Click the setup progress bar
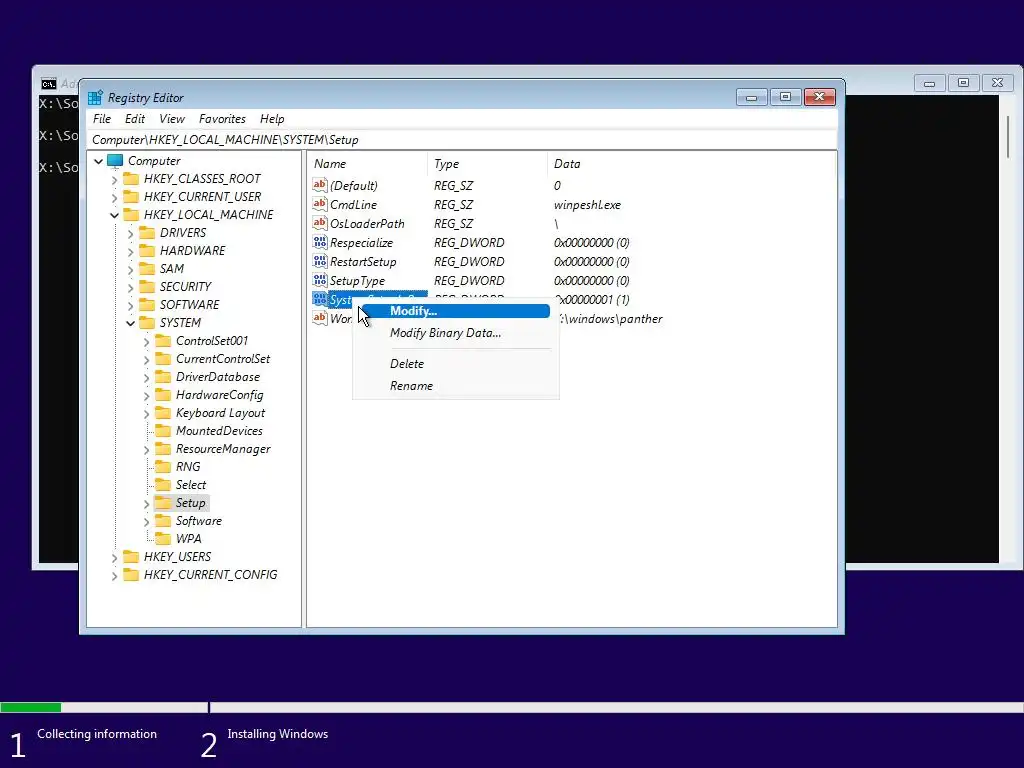1024x768 pixels. pos(512,707)
